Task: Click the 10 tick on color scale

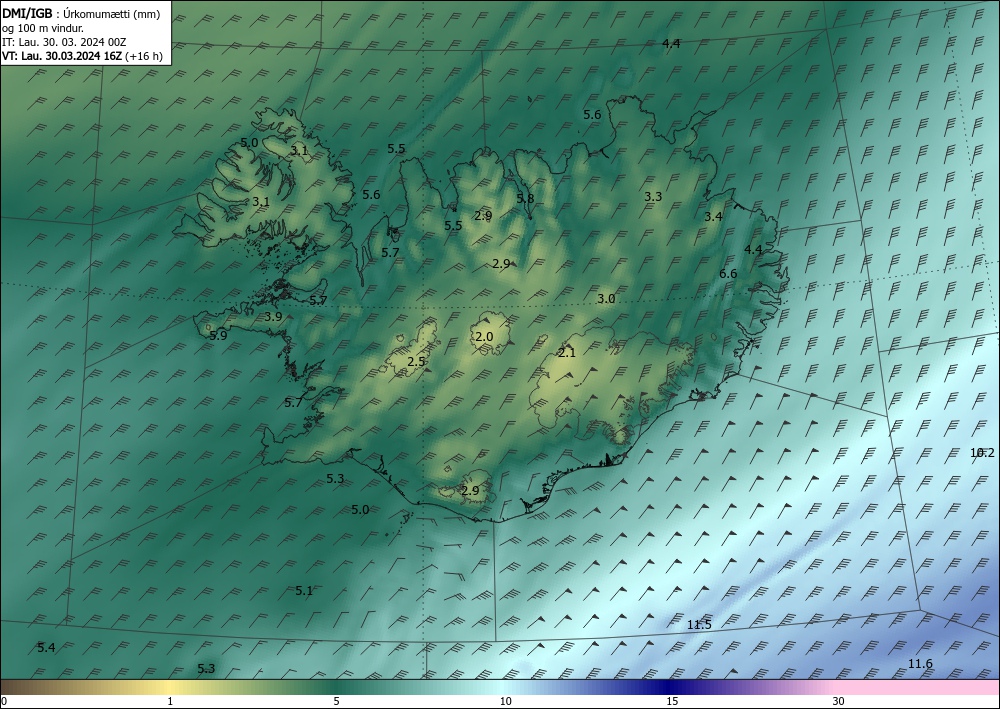Action: (505, 702)
